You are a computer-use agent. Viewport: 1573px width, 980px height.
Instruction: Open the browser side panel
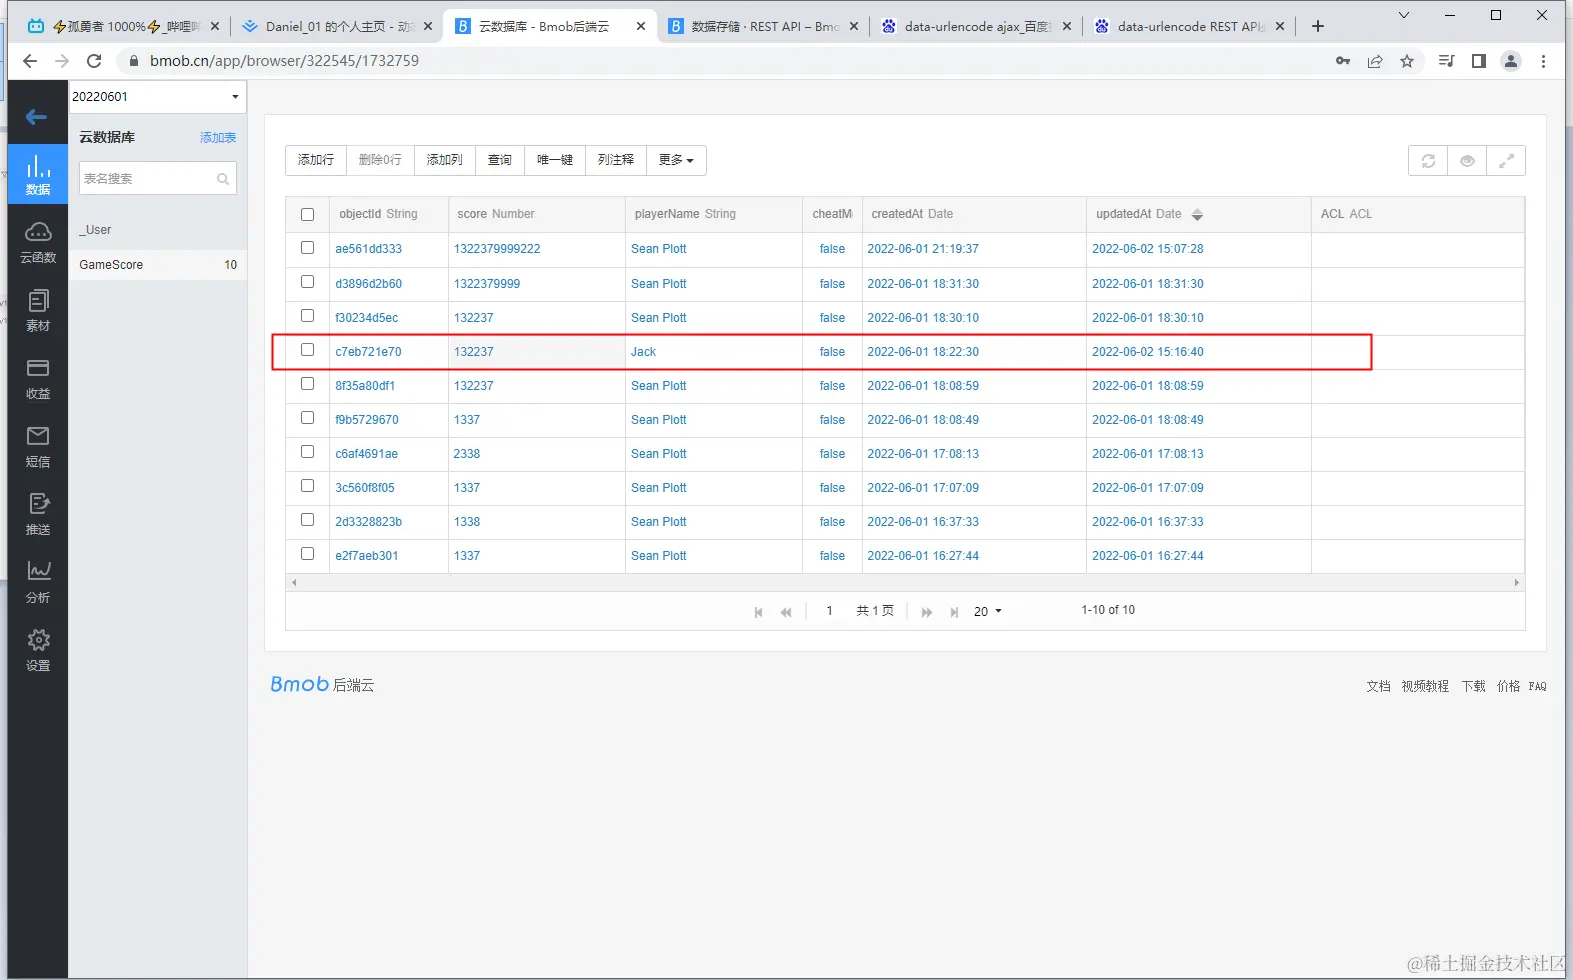tap(1479, 61)
